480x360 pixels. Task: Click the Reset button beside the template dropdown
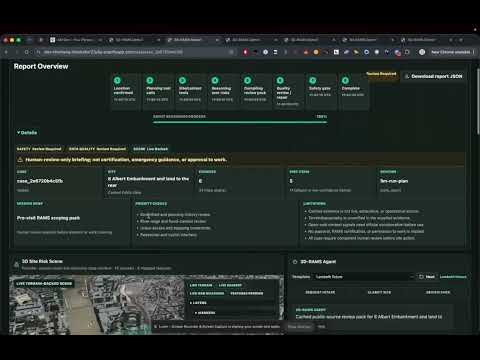tap(427, 277)
